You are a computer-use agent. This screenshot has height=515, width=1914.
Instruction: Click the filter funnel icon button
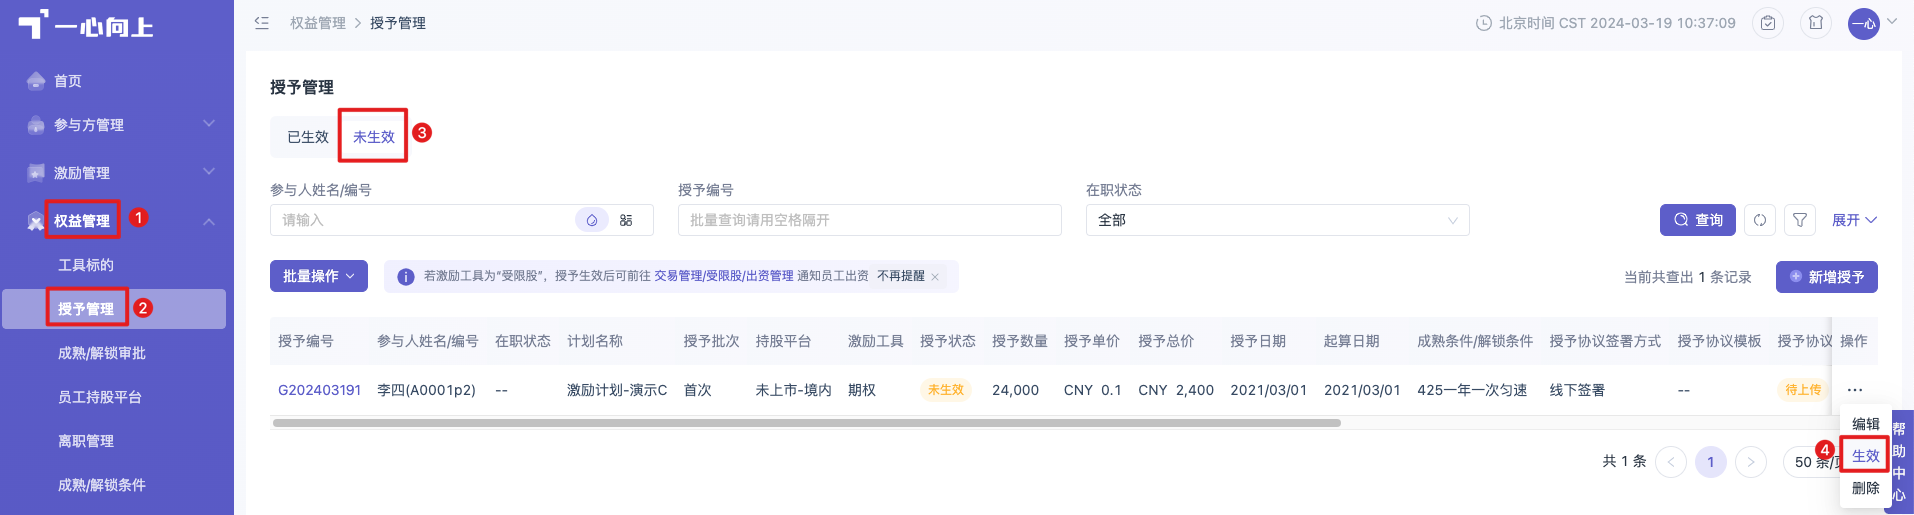[x=1800, y=220]
